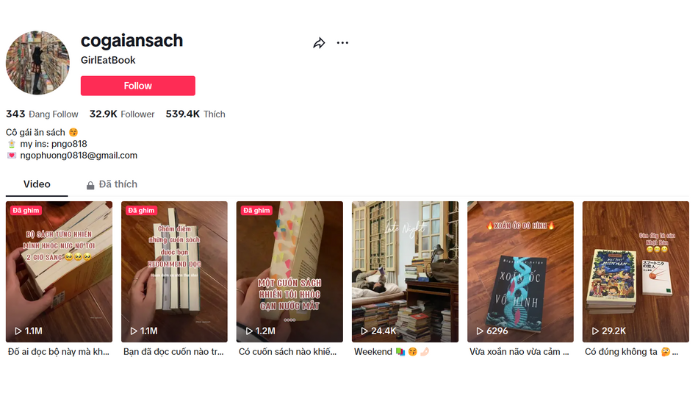Click the Đã ghim badge on third video
This screenshot has width=700, height=400.
(x=257, y=210)
